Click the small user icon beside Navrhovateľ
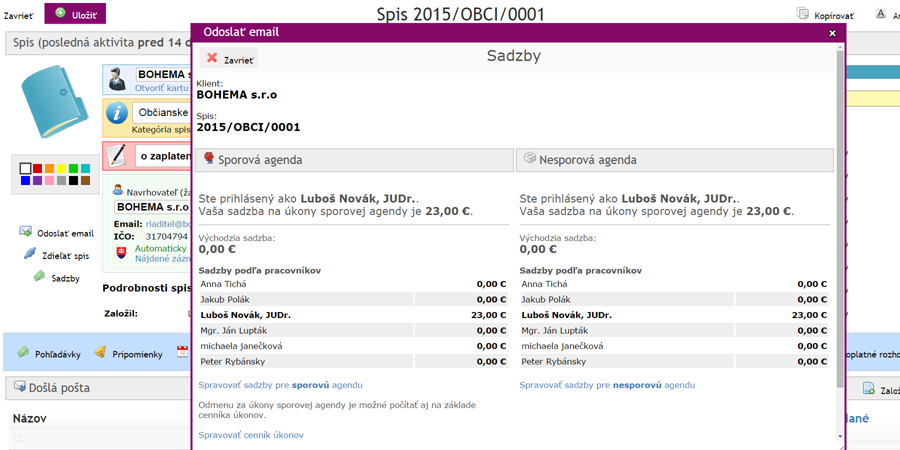 (118, 190)
